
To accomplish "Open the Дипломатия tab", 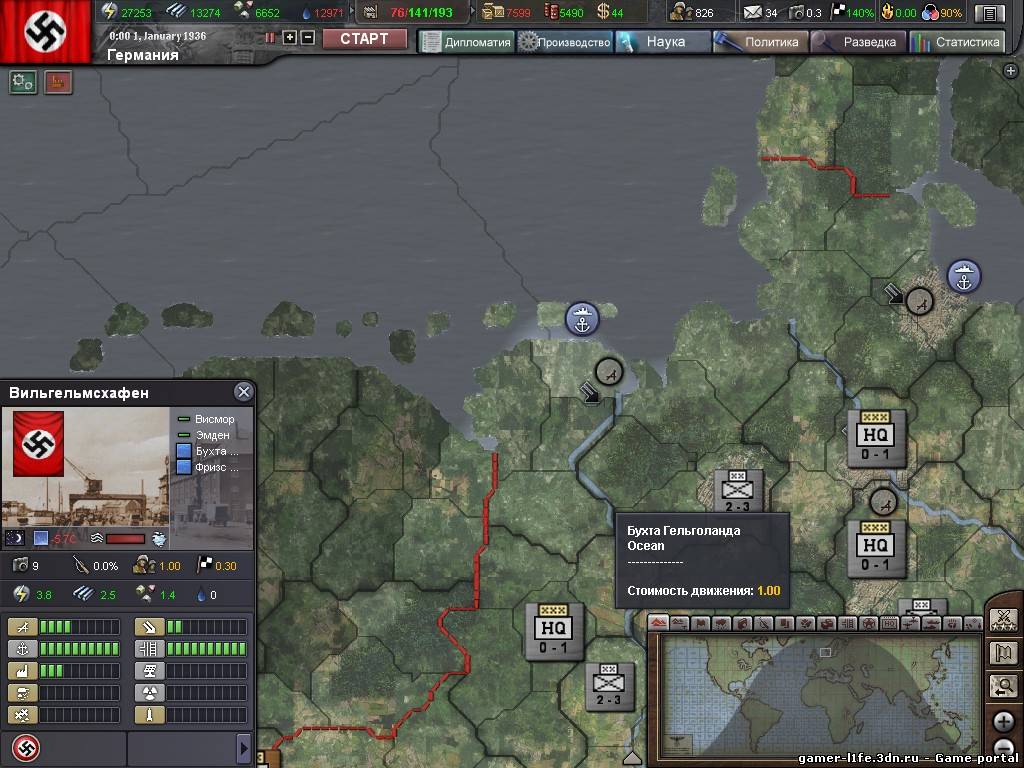I will coord(466,42).
